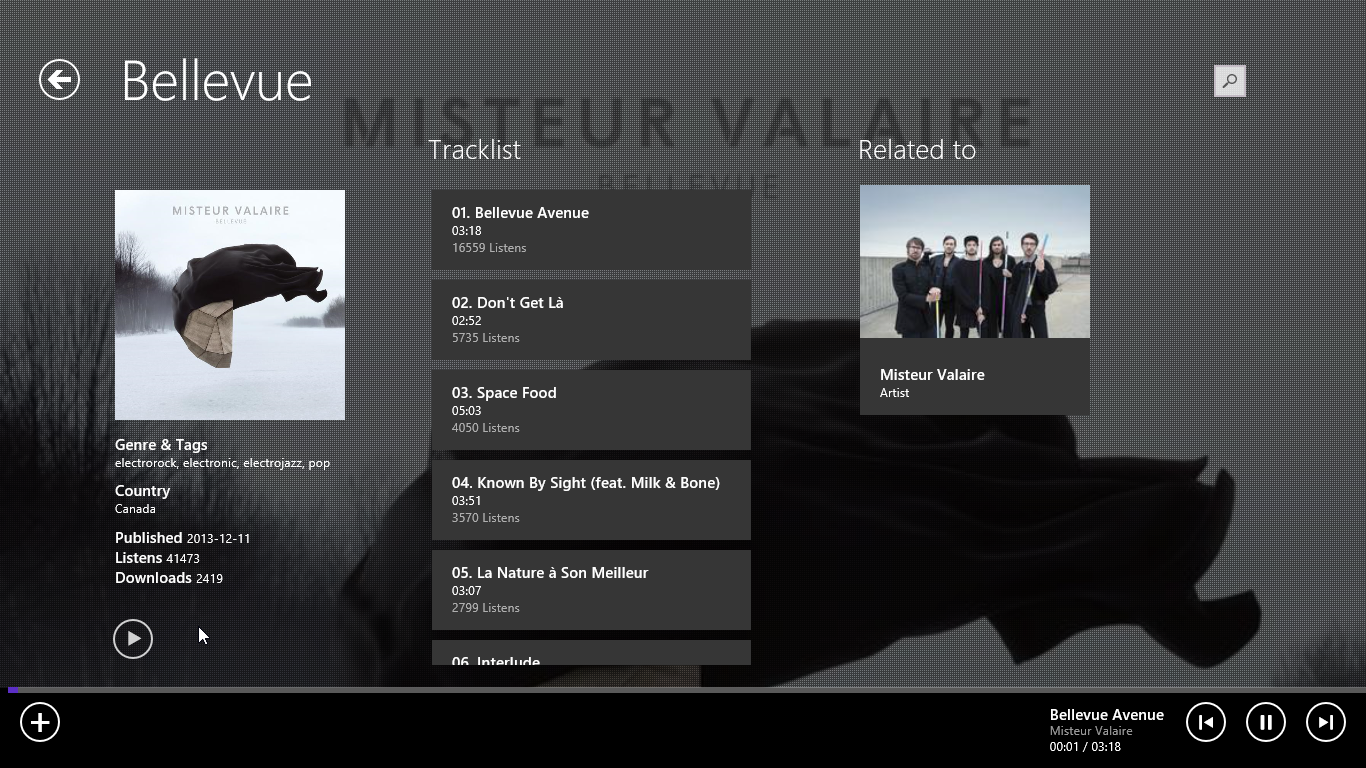Image resolution: width=1366 pixels, height=768 pixels.
Task: Seek along the playback progress bar
Action: [x=683, y=690]
